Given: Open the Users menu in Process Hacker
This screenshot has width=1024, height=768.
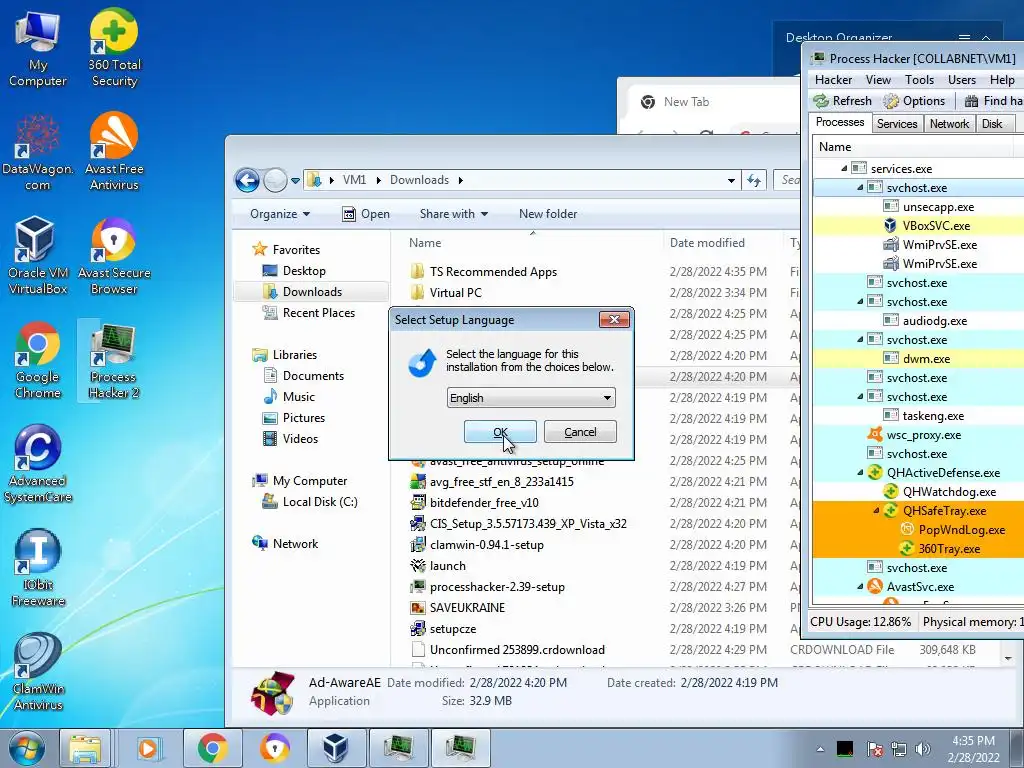Looking at the screenshot, I should pos(961,80).
